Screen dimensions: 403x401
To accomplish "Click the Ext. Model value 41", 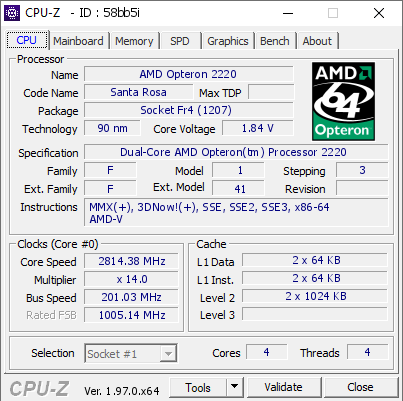I will [x=238, y=188].
